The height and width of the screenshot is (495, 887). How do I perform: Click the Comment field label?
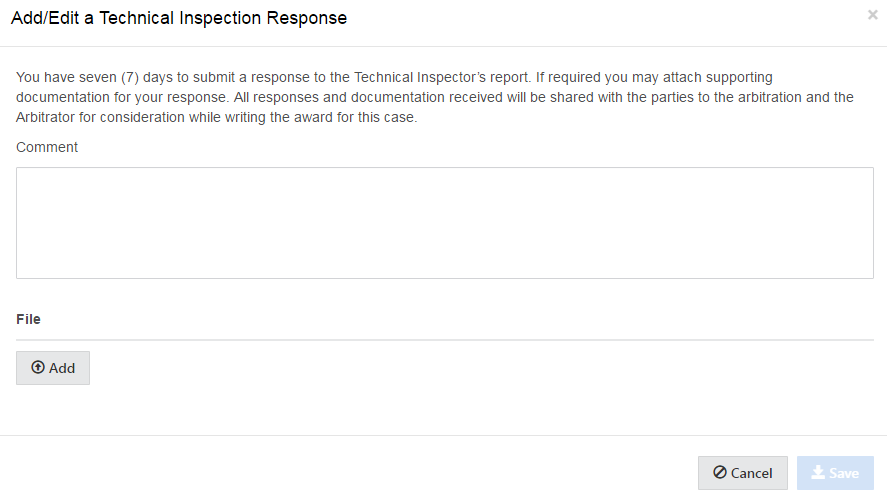coord(47,147)
